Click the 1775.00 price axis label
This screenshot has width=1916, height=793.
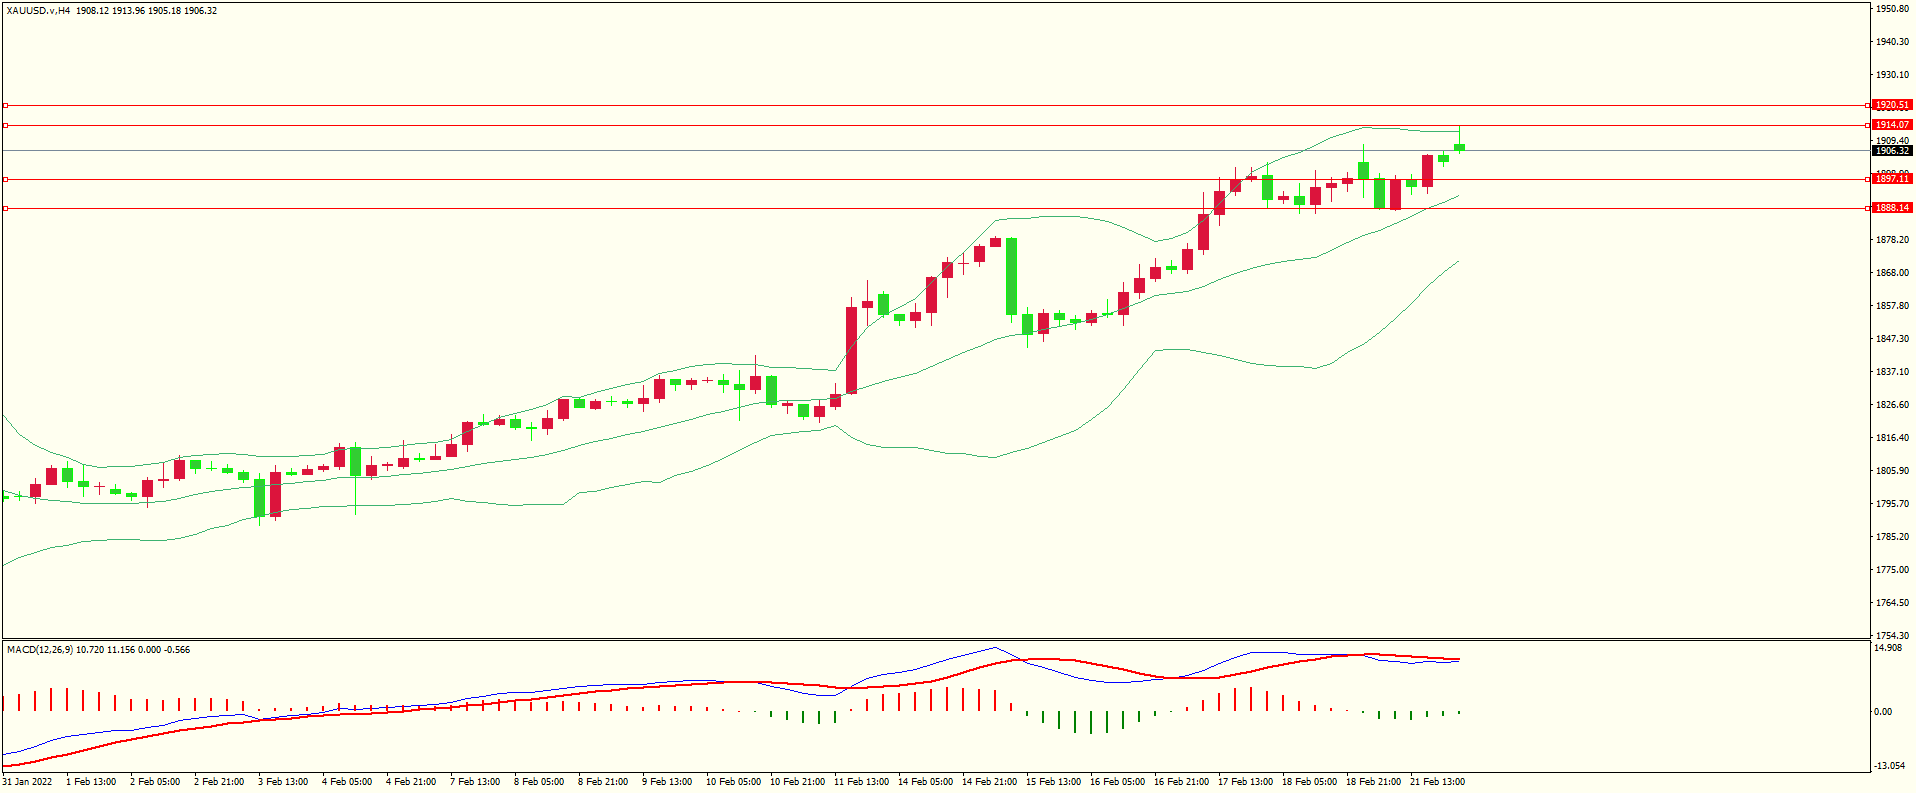click(x=1892, y=570)
